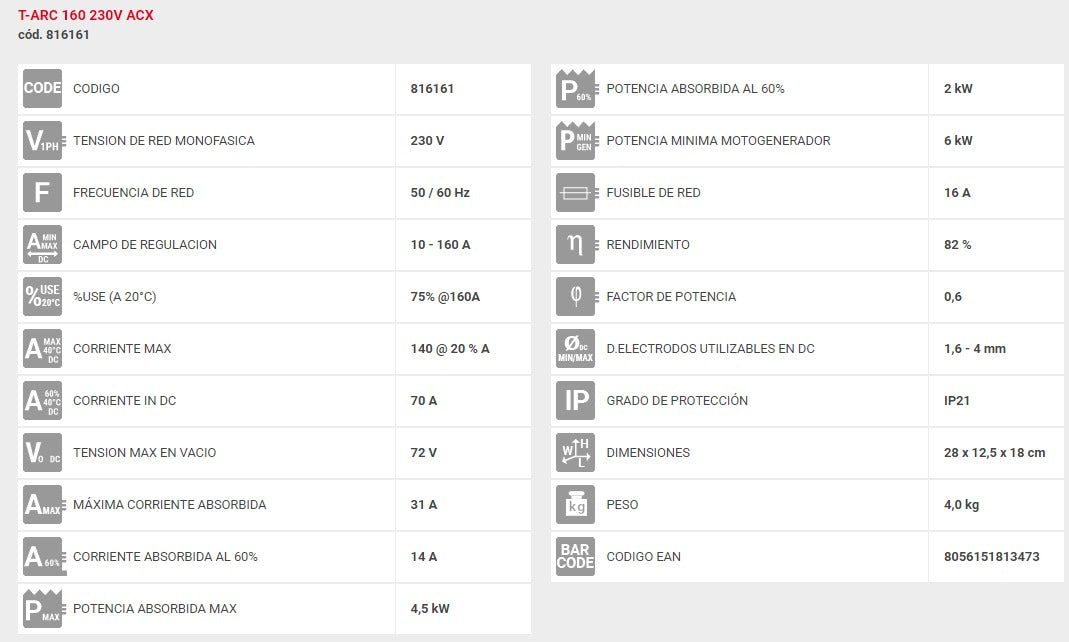This screenshot has height=642, width=1069.
Task: Click CORRIENTE ABSORBIDA AL 60% label
Action: (166, 557)
